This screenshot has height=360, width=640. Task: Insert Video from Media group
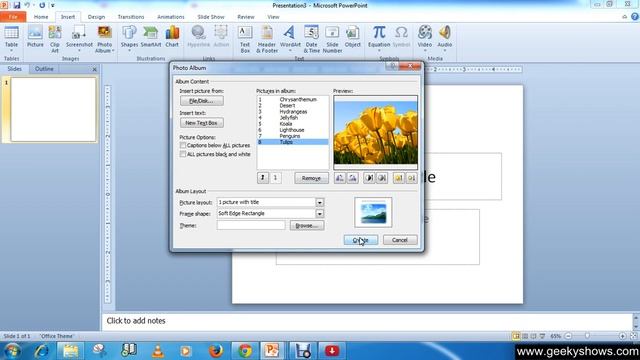pyautogui.click(x=424, y=38)
